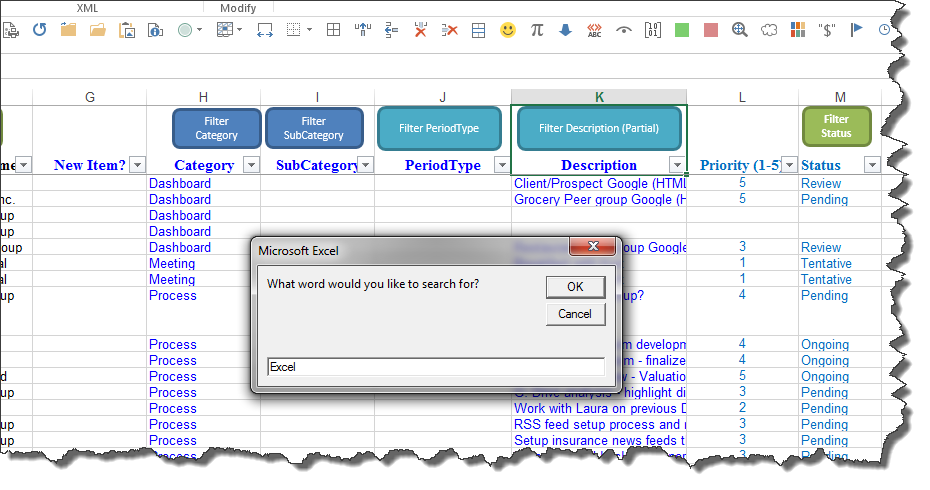Select column M header
The width and height of the screenshot is (930, 490).
(840, 97)
